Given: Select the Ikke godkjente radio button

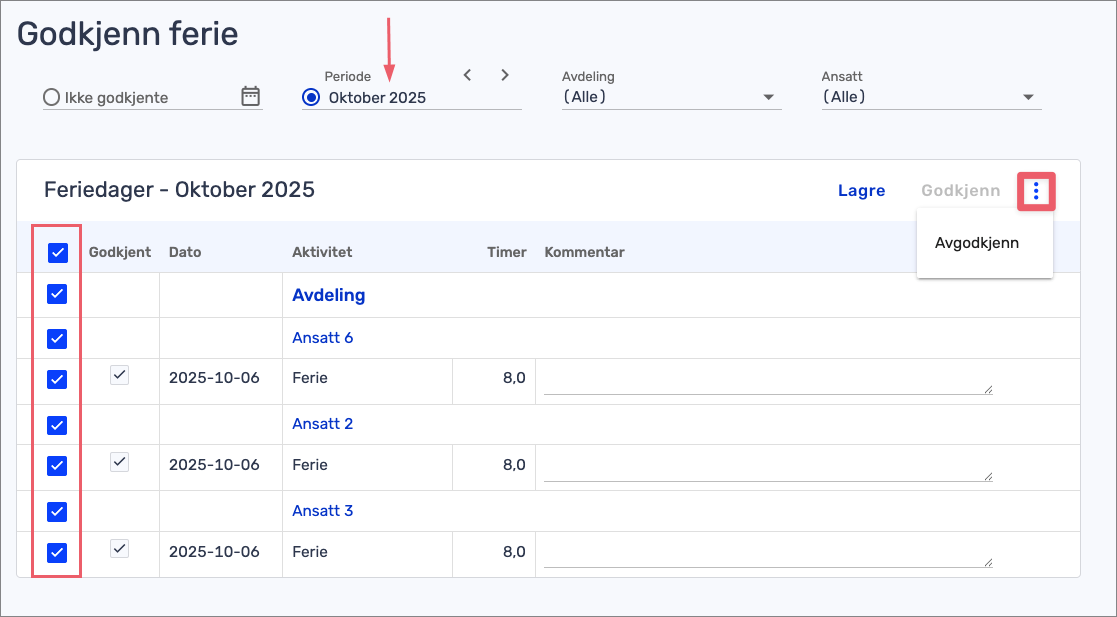Looking at the screenshot, I should coord(51,98).
